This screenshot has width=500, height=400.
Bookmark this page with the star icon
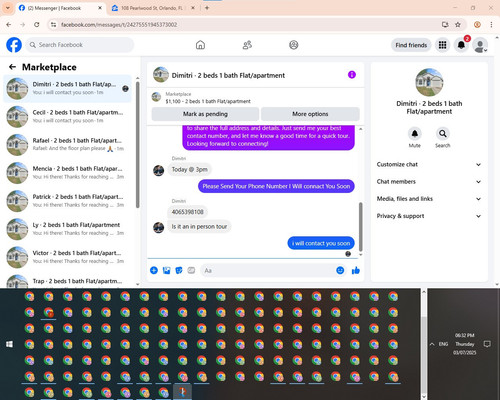coord(458,24)
